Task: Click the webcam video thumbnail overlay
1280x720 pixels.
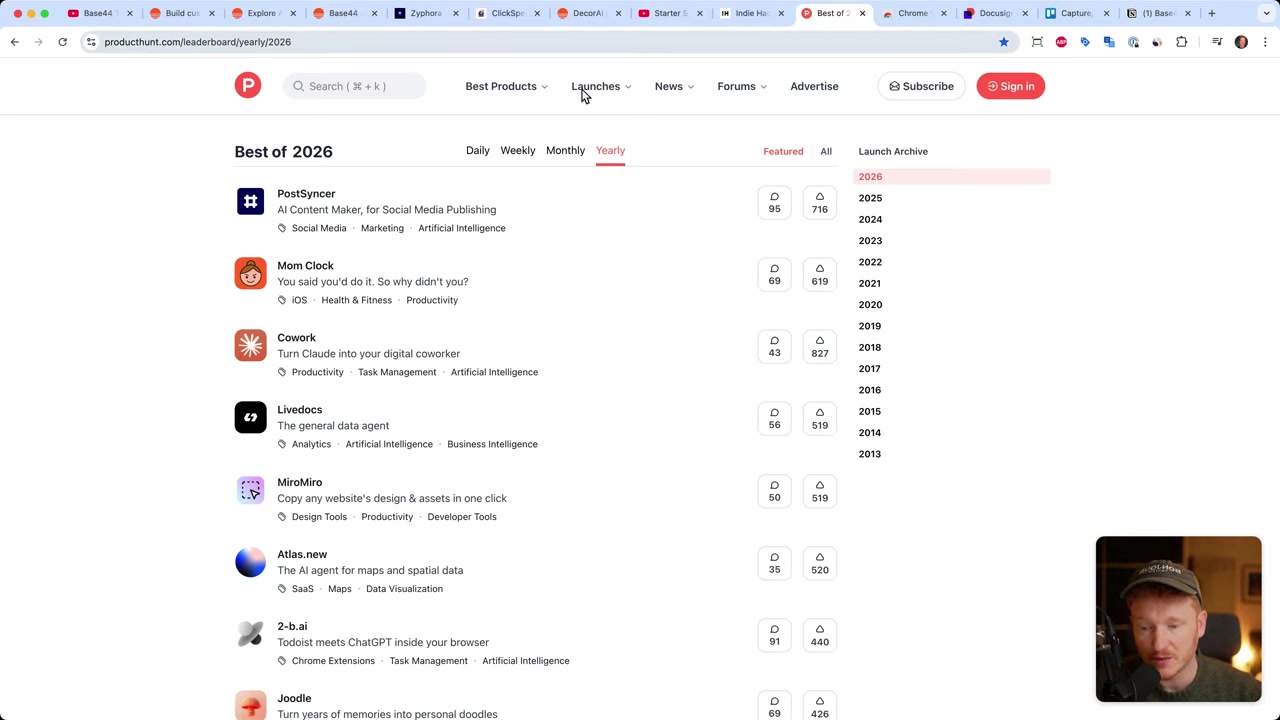Action: (1178, 619)
